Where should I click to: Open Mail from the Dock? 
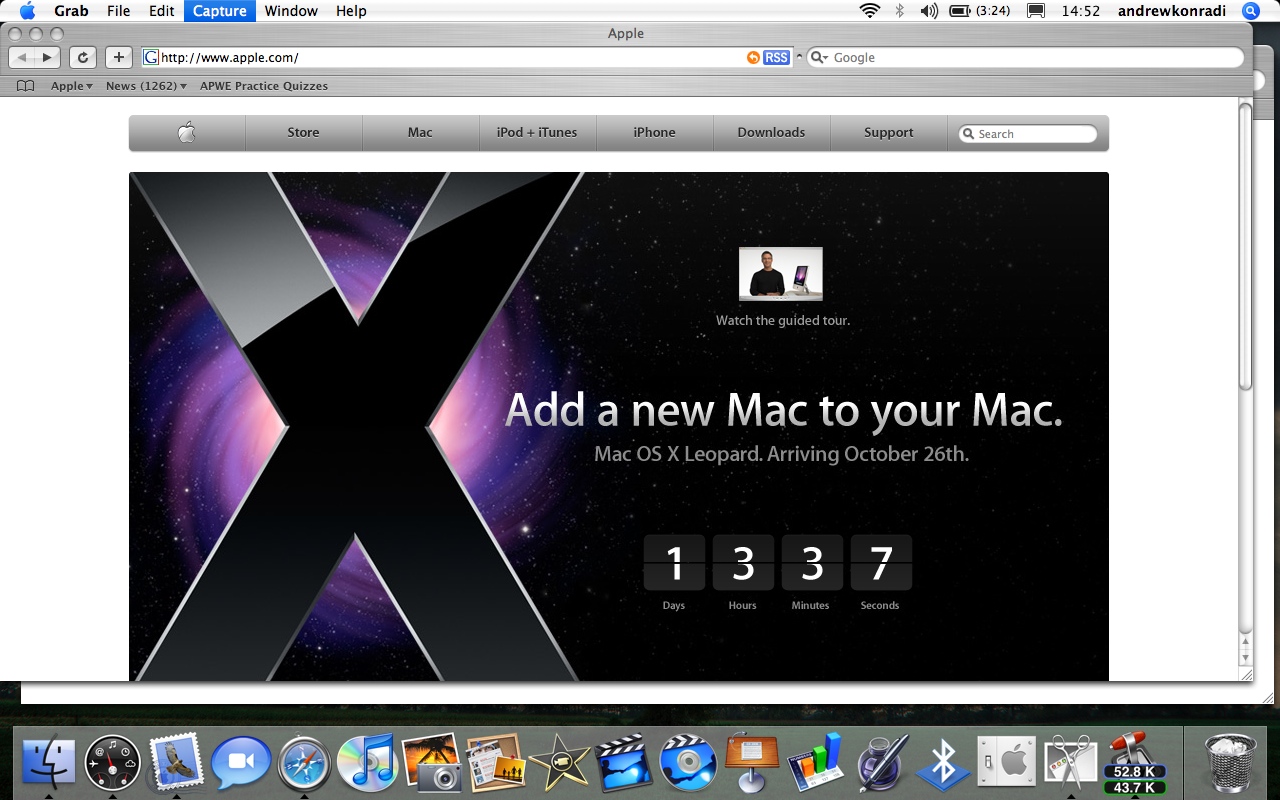[176, 763]
